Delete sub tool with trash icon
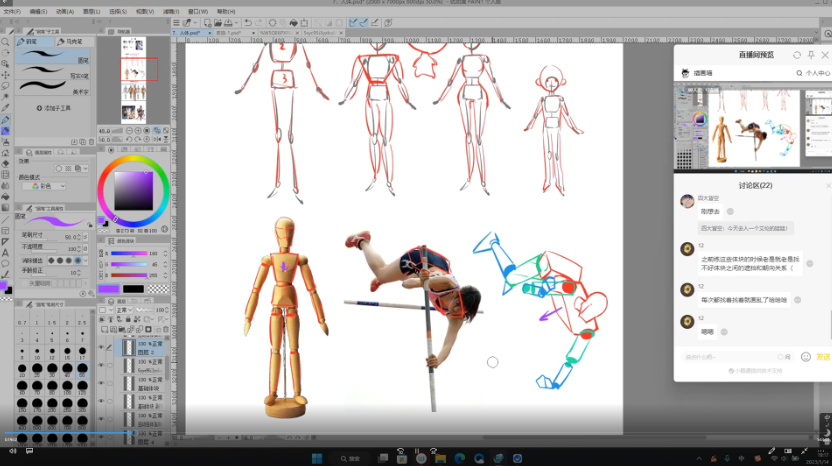 pos(91,142)
